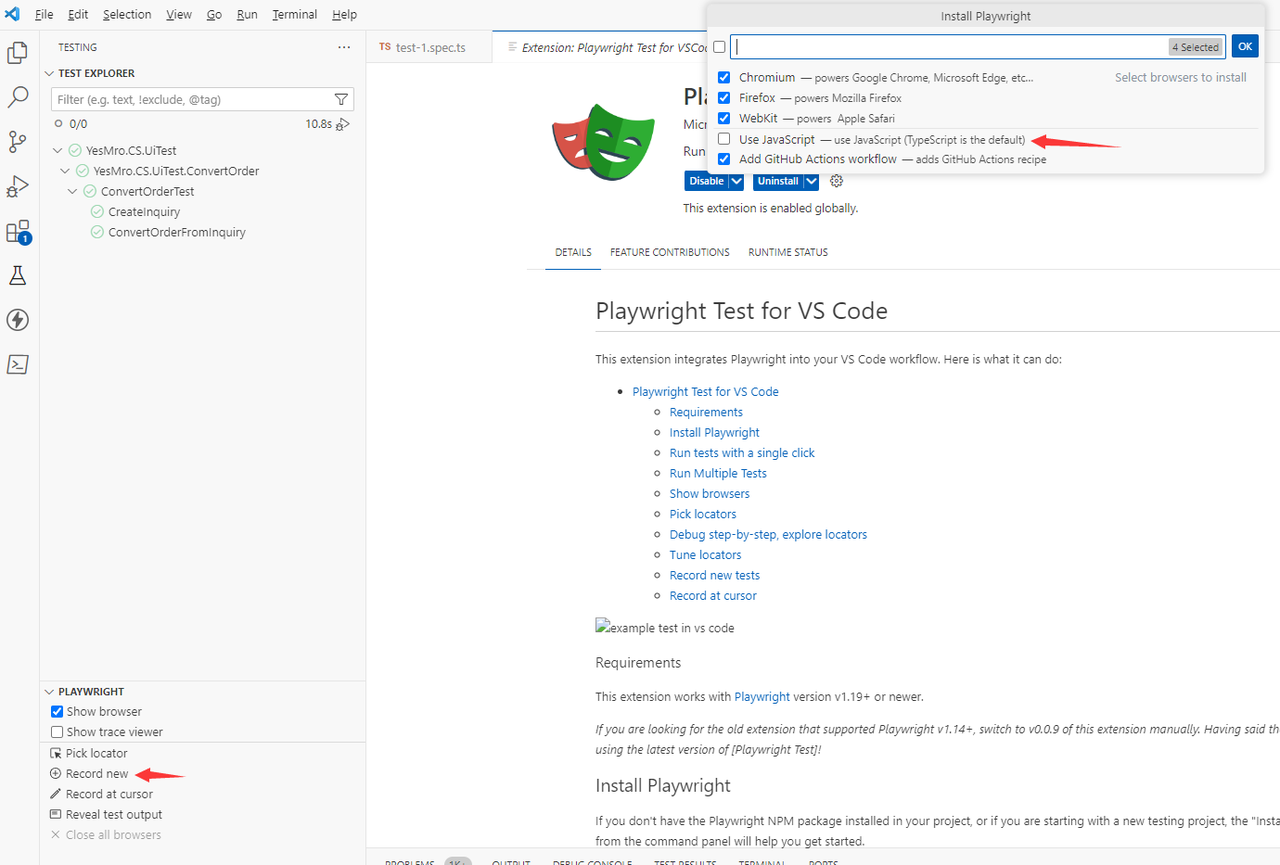The width and height of the screenshot is (1280, 865).
Task: Open the Terminal menu
Action: click(294, 14)
